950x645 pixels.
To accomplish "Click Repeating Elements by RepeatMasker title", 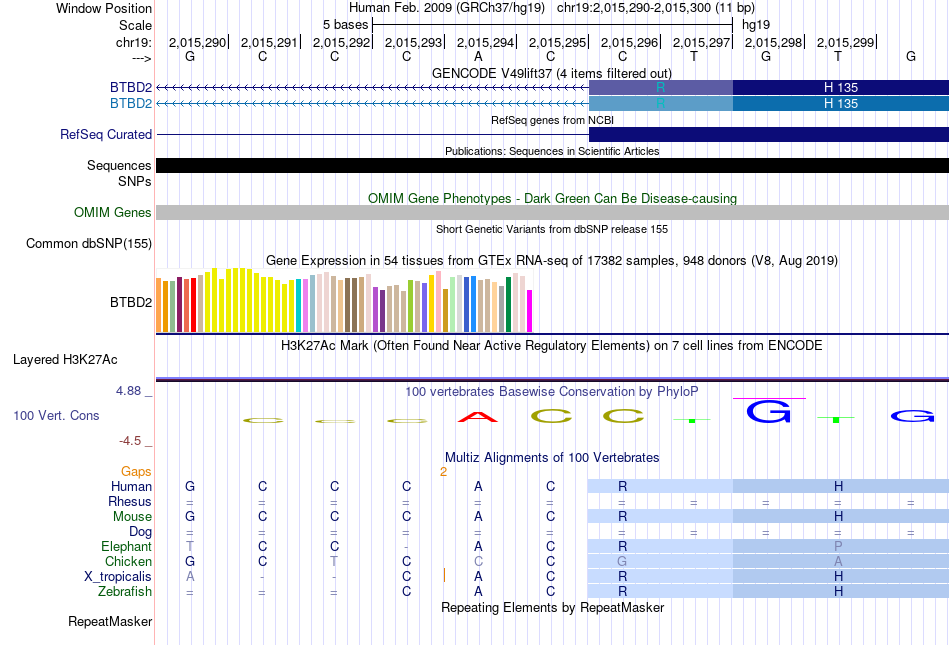I will pyautogui.click(x=553, y=607).
